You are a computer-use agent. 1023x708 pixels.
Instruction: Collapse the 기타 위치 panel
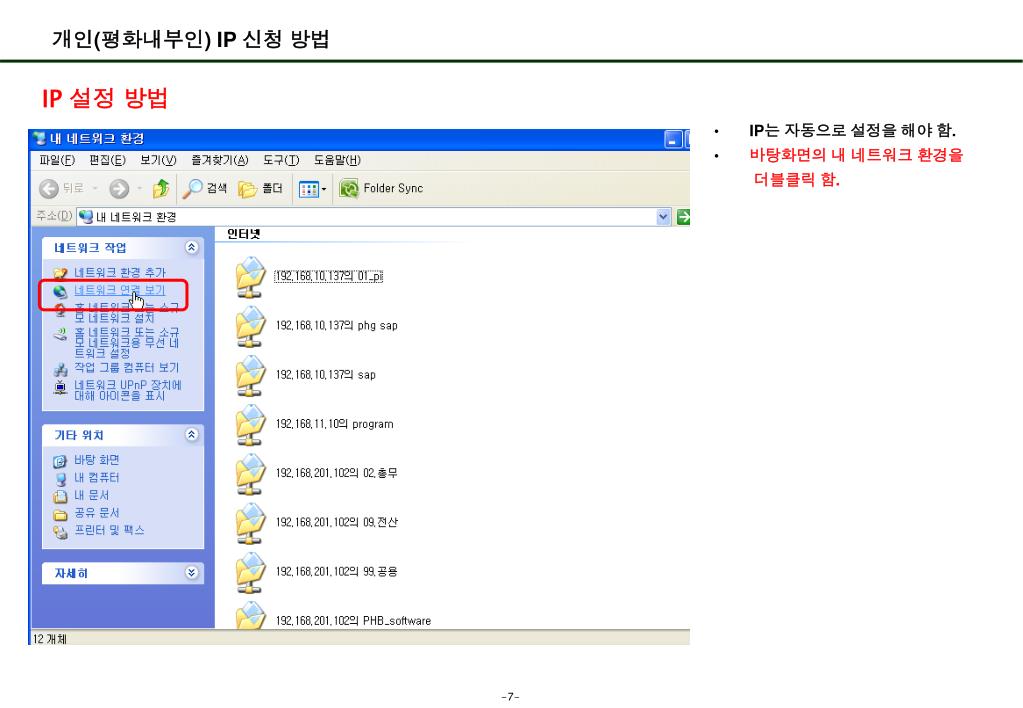[x=191, y=435]
